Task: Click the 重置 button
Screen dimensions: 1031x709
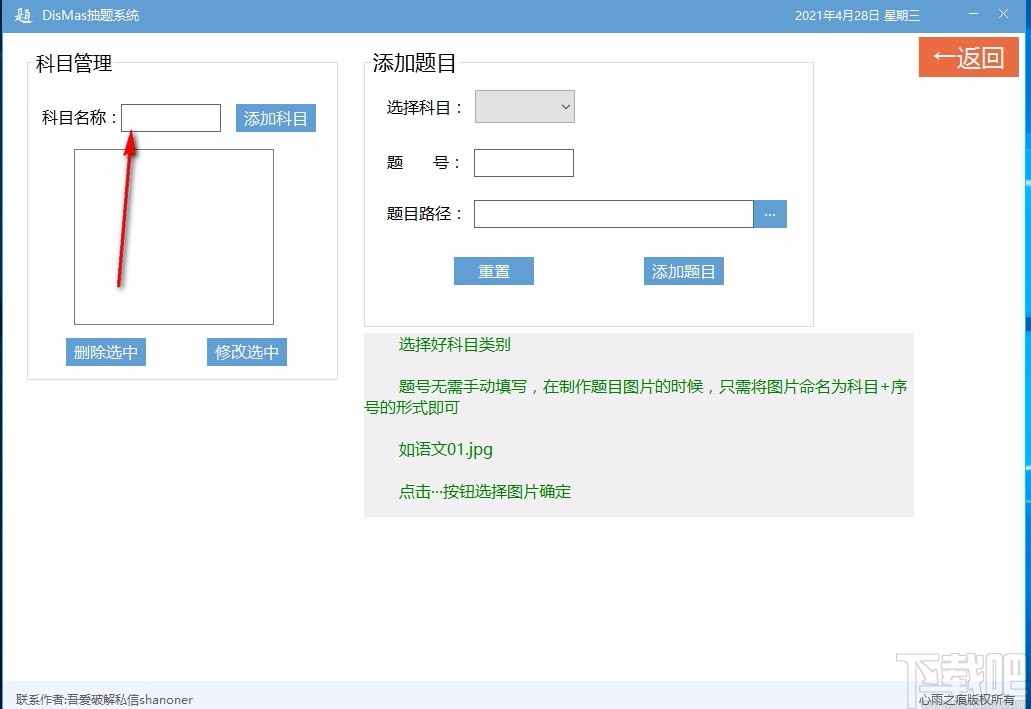Action: point(493,270)
